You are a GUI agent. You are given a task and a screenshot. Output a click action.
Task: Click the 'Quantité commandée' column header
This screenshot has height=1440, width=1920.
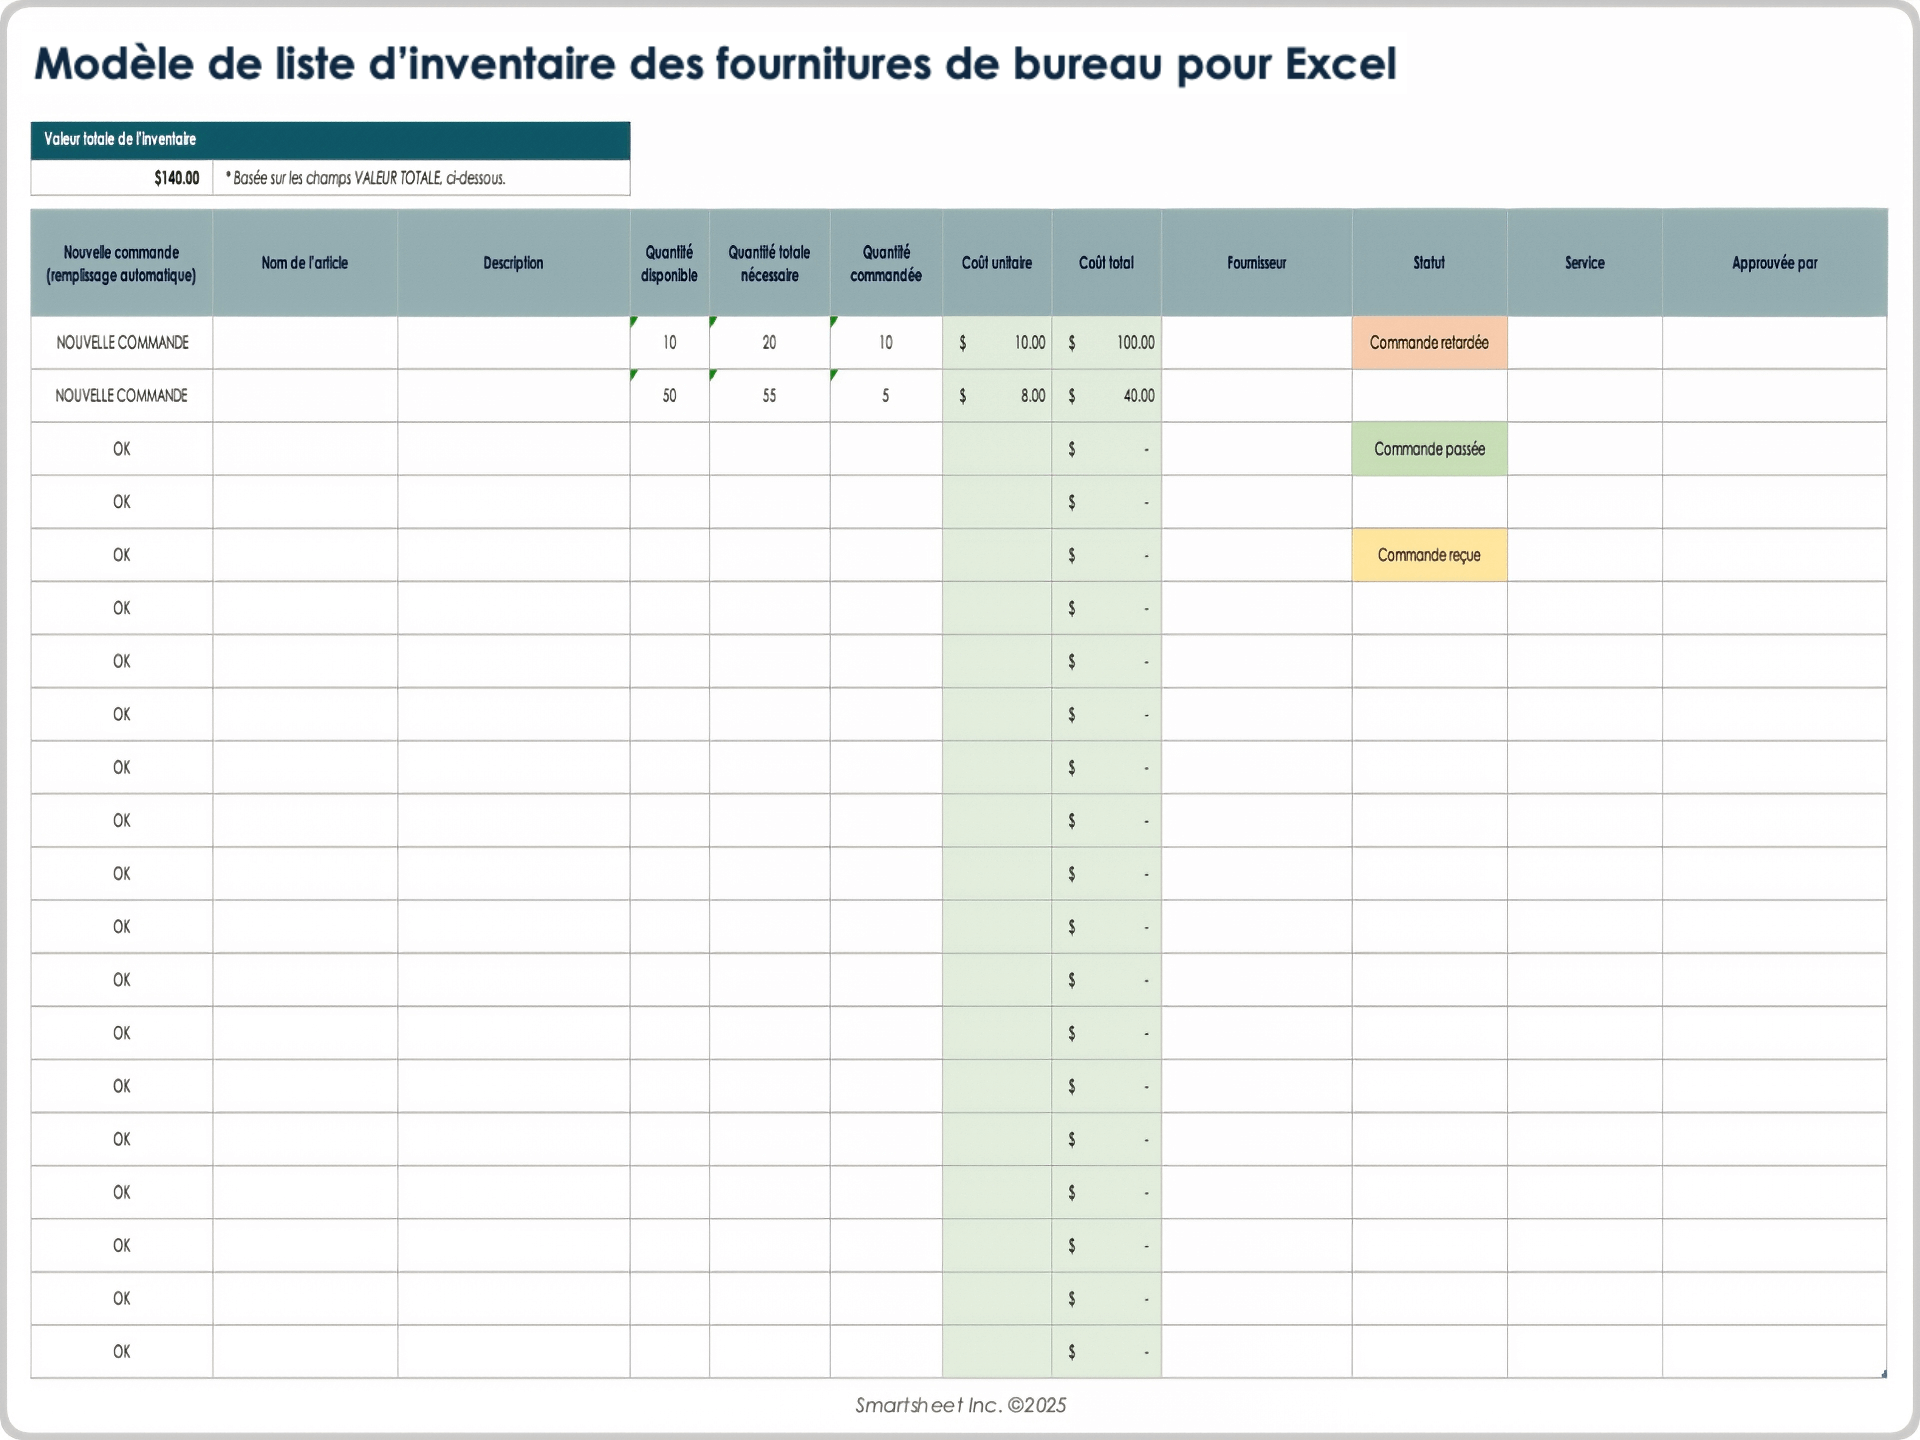pyautogui.click(x=886, y=263)
